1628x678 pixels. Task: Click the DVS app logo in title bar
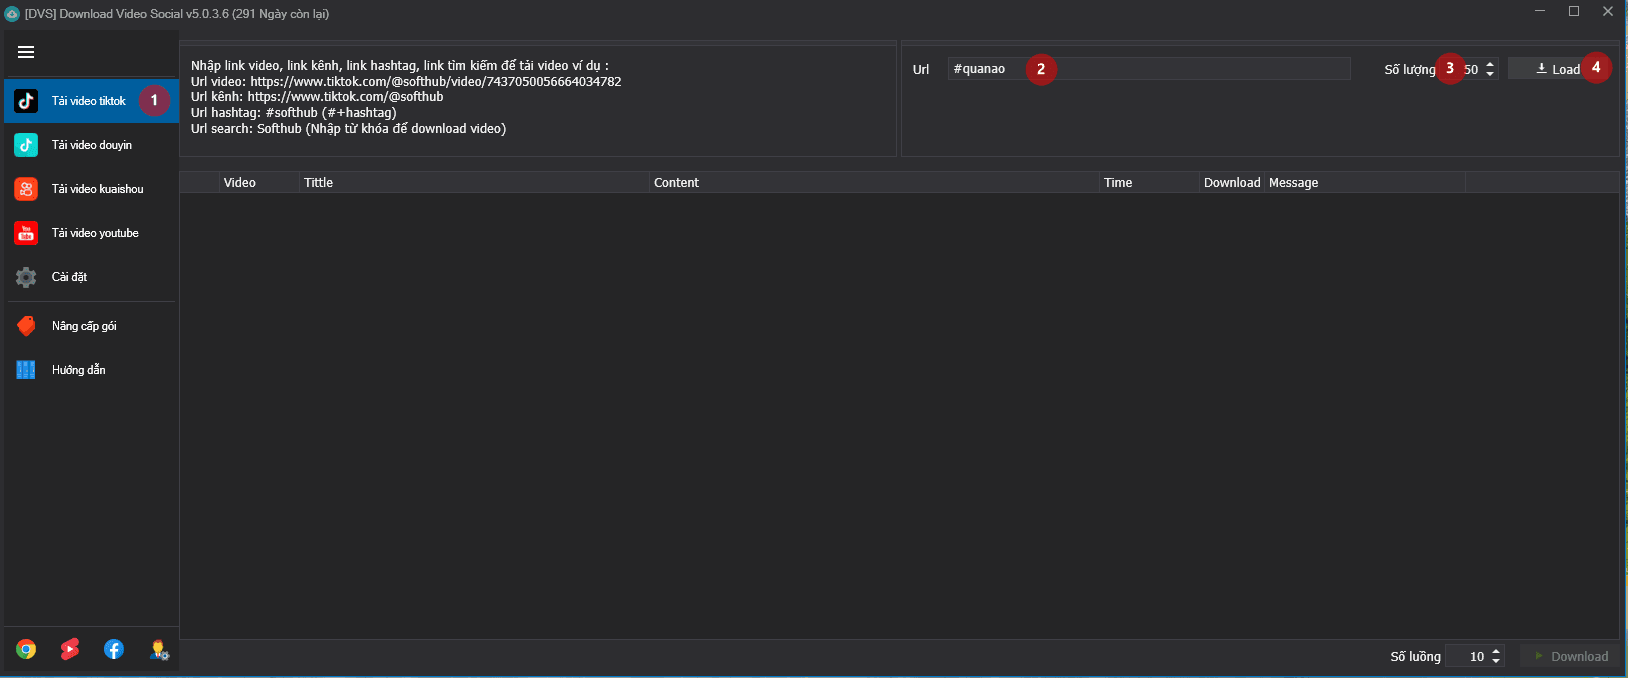tap(12, 14)
